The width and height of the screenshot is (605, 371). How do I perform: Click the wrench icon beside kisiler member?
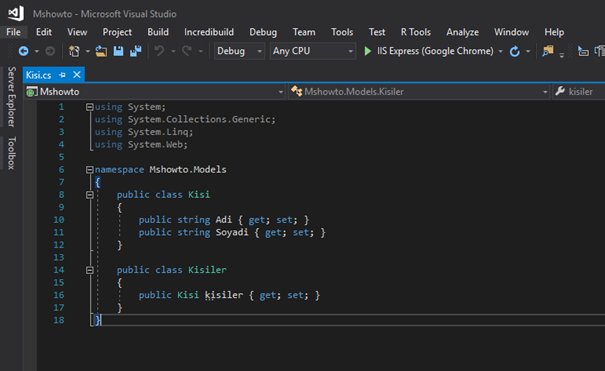(559, 91)
